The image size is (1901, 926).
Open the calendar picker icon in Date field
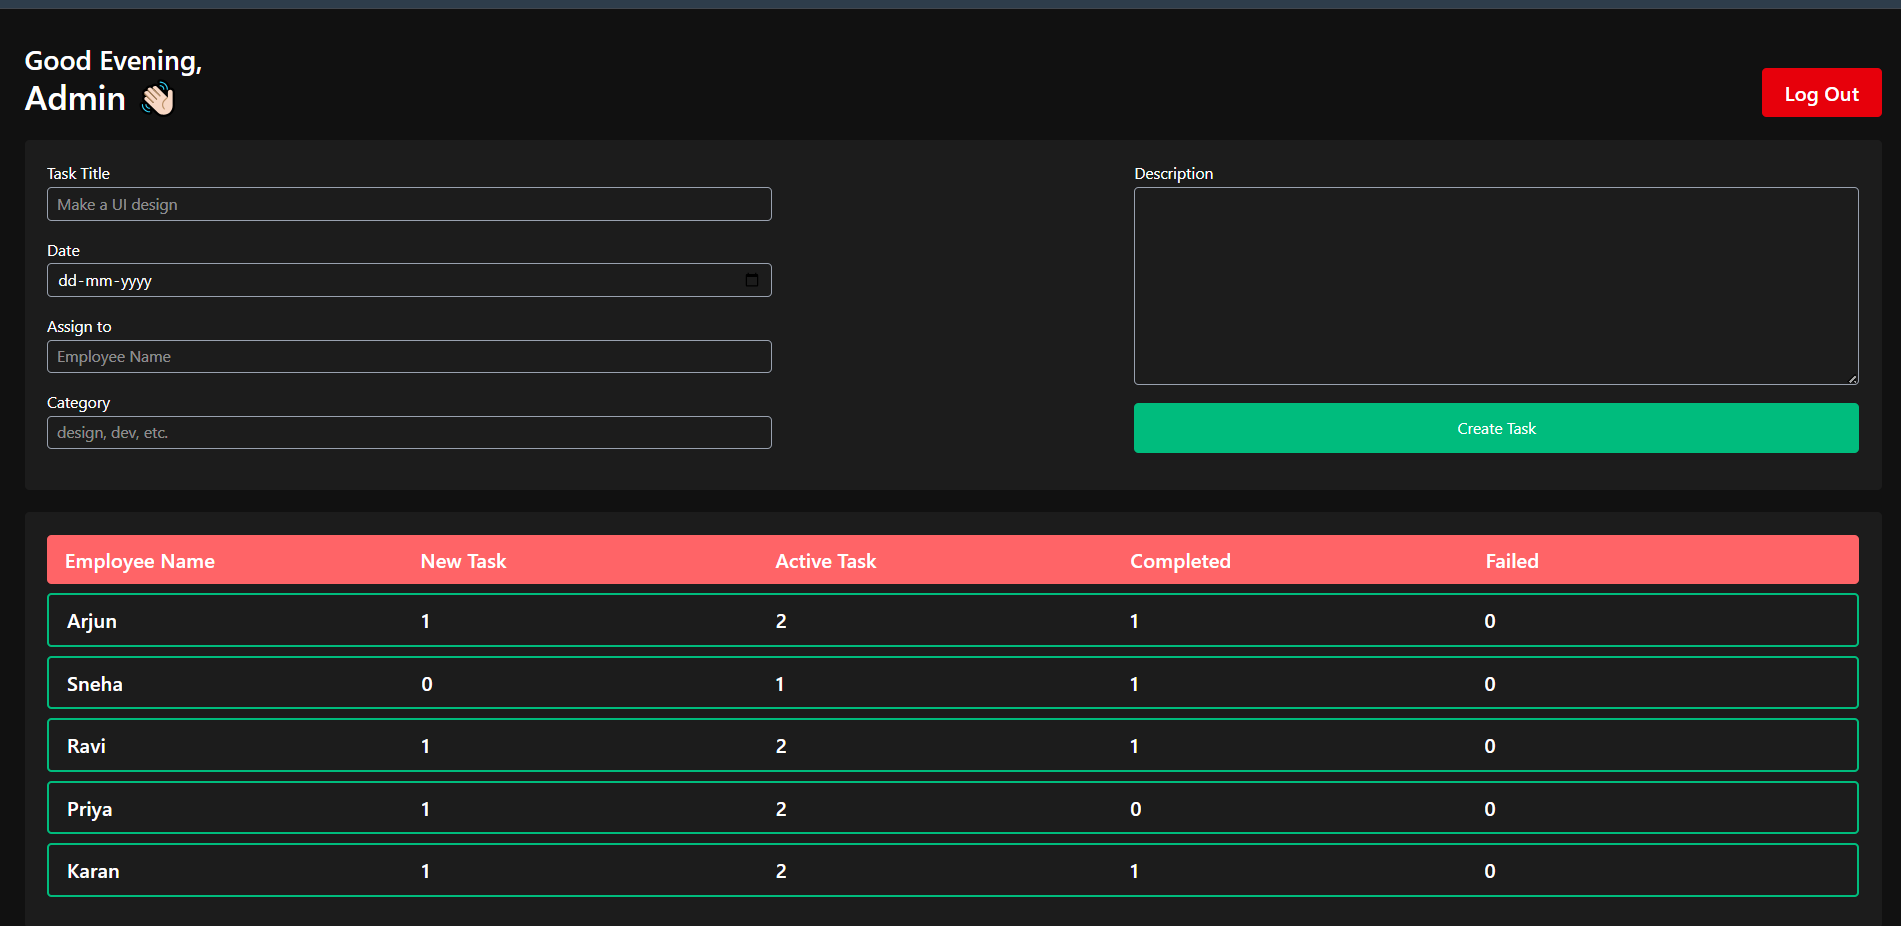[x=752, y=280]
